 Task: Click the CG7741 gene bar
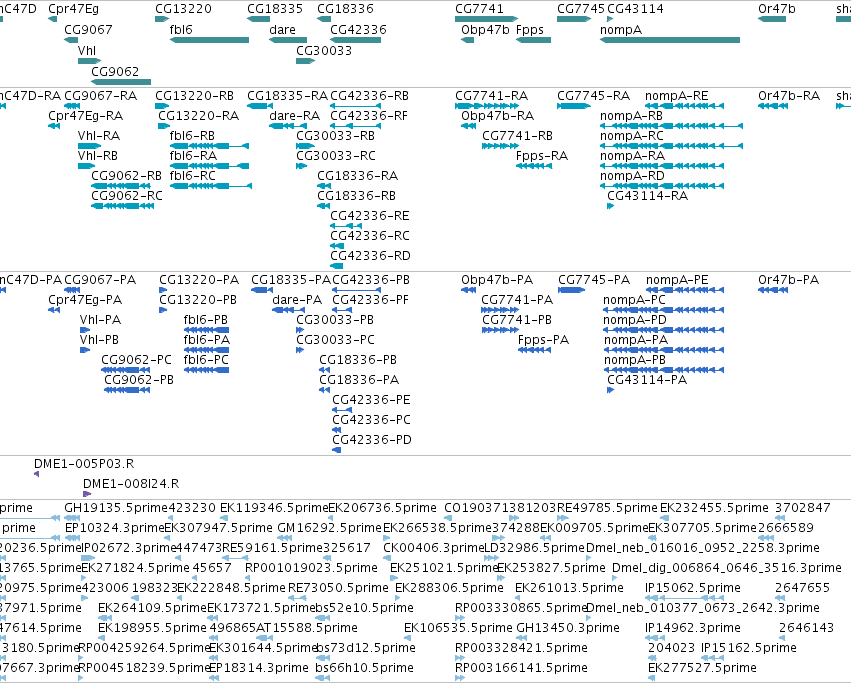pos(486,19)
